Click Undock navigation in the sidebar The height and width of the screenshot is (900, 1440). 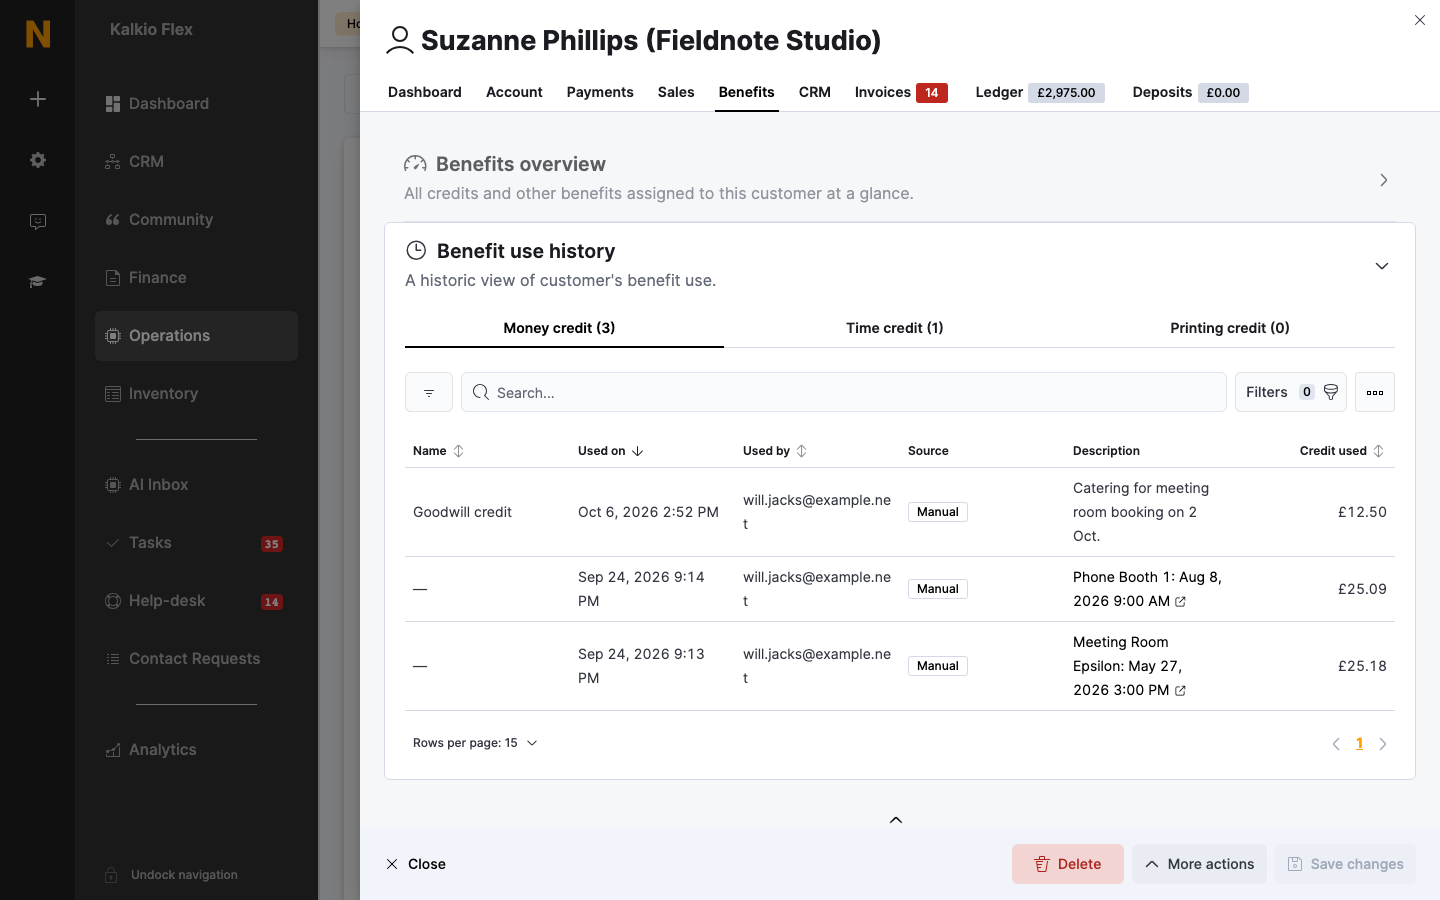click(x=172, y=875)
